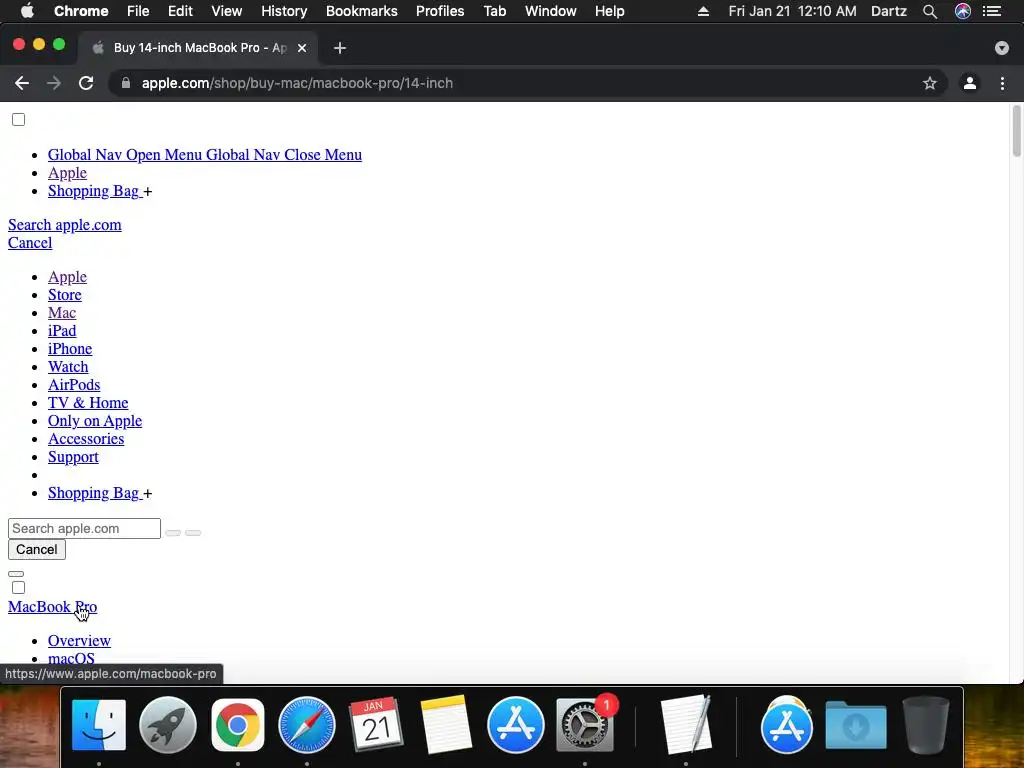Open the tab search dropdown arrow
The width and height of the screenshot is (1024, 768).
[x=1001, y=48]
